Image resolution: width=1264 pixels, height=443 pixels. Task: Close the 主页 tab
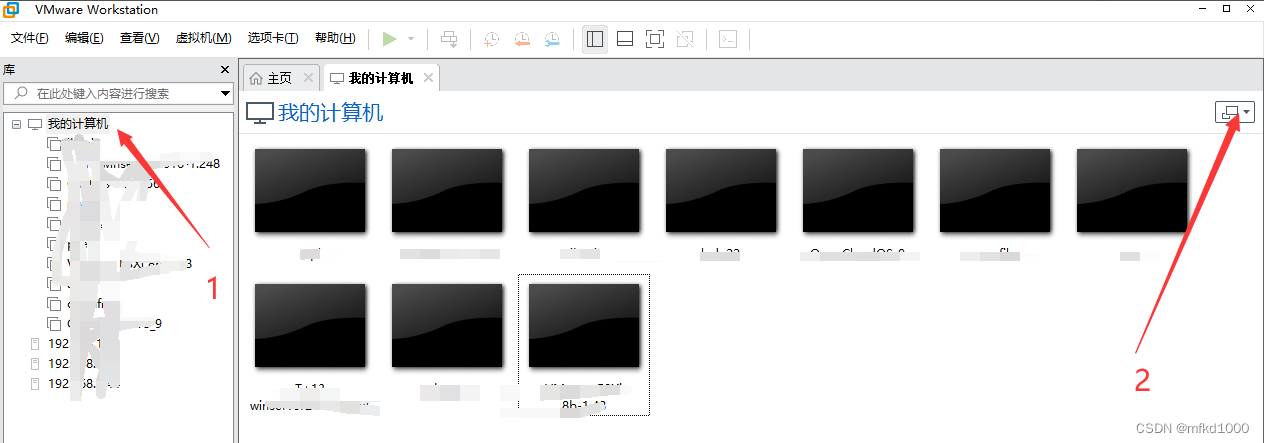[x=308, y=77]
